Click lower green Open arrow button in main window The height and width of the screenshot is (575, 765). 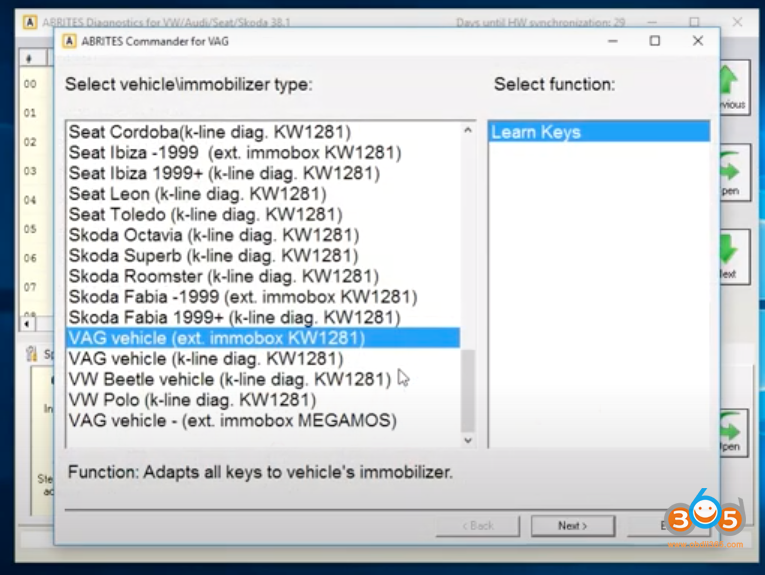733,433
